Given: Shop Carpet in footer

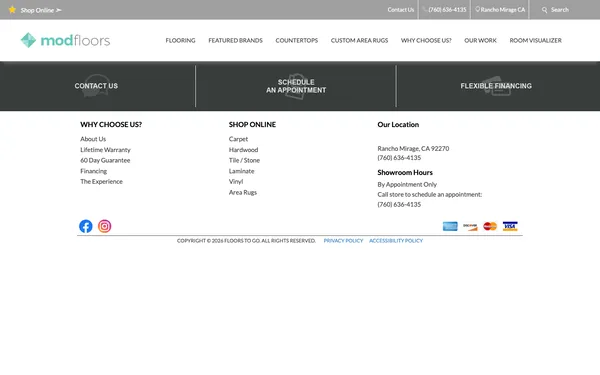Looking at the screenshot, I should 238,139.
